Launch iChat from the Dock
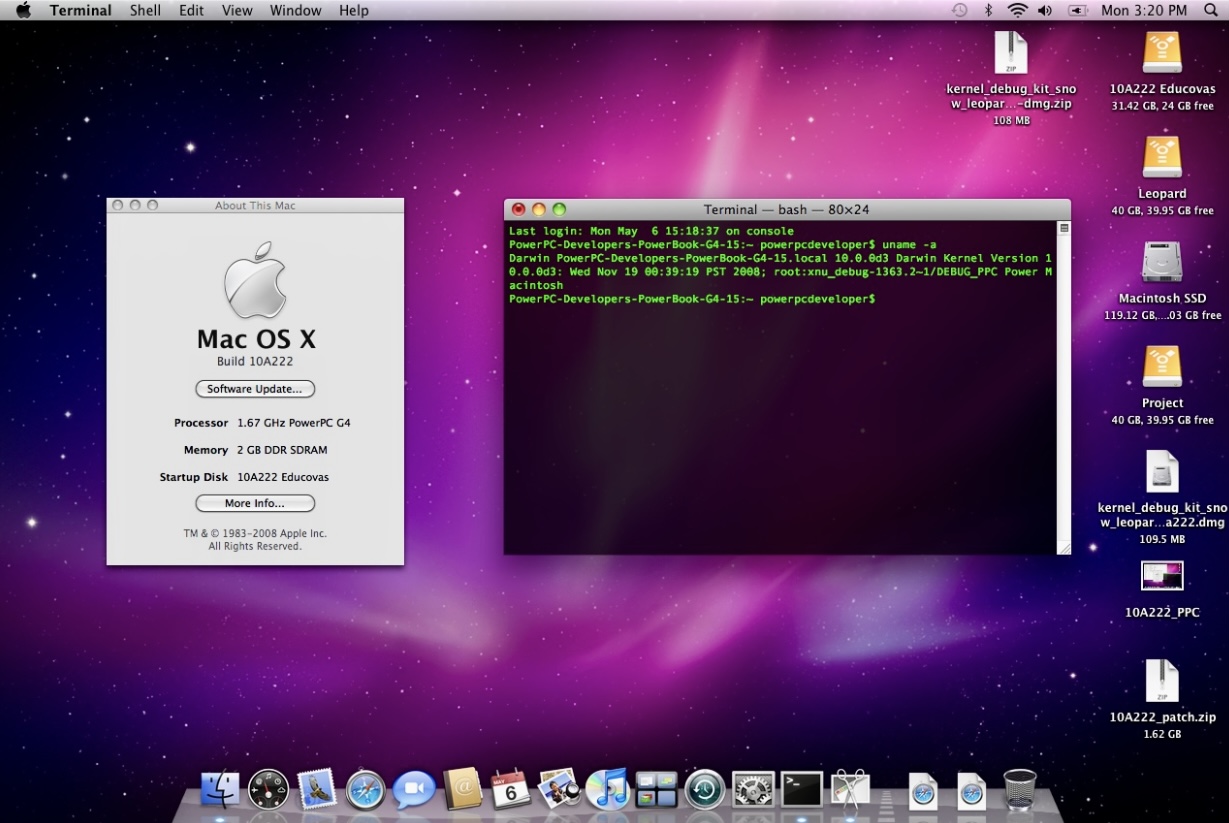 click(414, 789)
